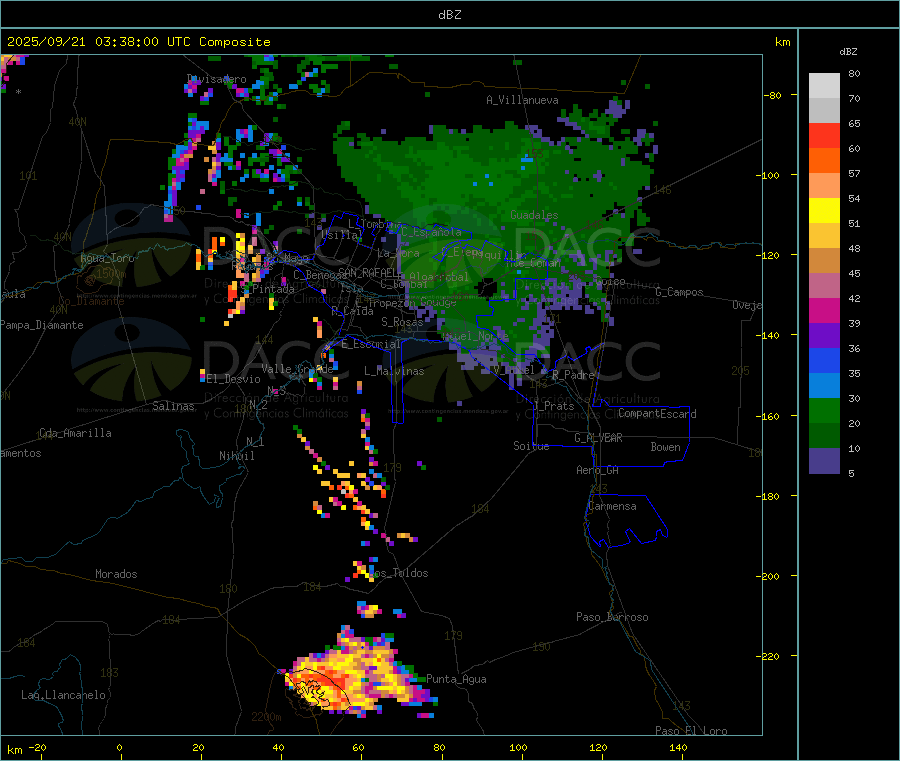Click the Guadales map label
The height and width of the screenshot is (761, 900).
[x=534, y=215]
